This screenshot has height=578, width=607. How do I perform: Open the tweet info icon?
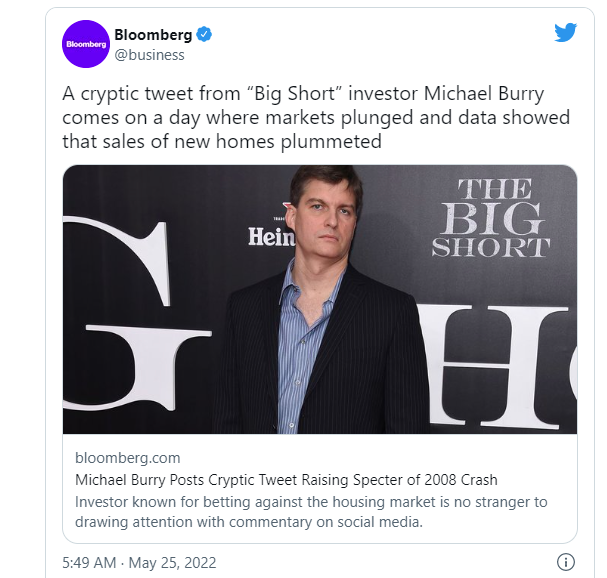pyautogui.click(x=566, y=561)
